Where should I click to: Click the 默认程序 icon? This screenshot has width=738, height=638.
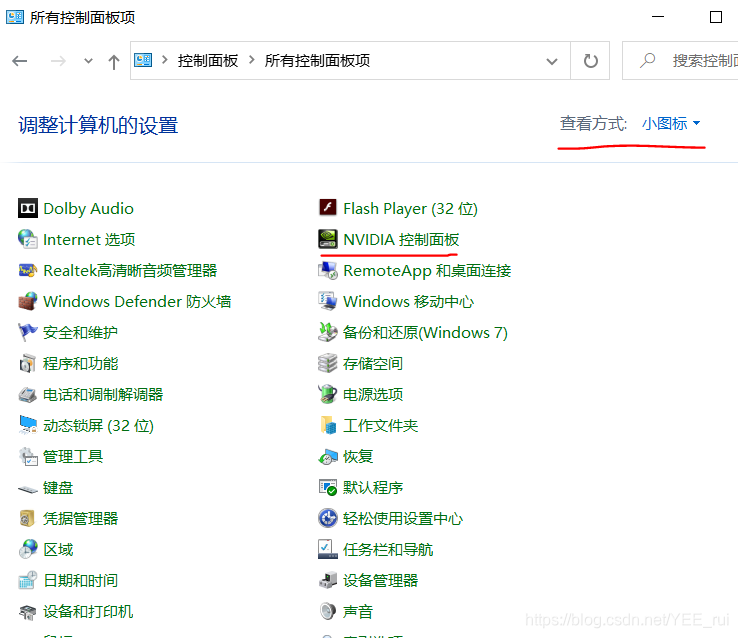tap(328, 487)
